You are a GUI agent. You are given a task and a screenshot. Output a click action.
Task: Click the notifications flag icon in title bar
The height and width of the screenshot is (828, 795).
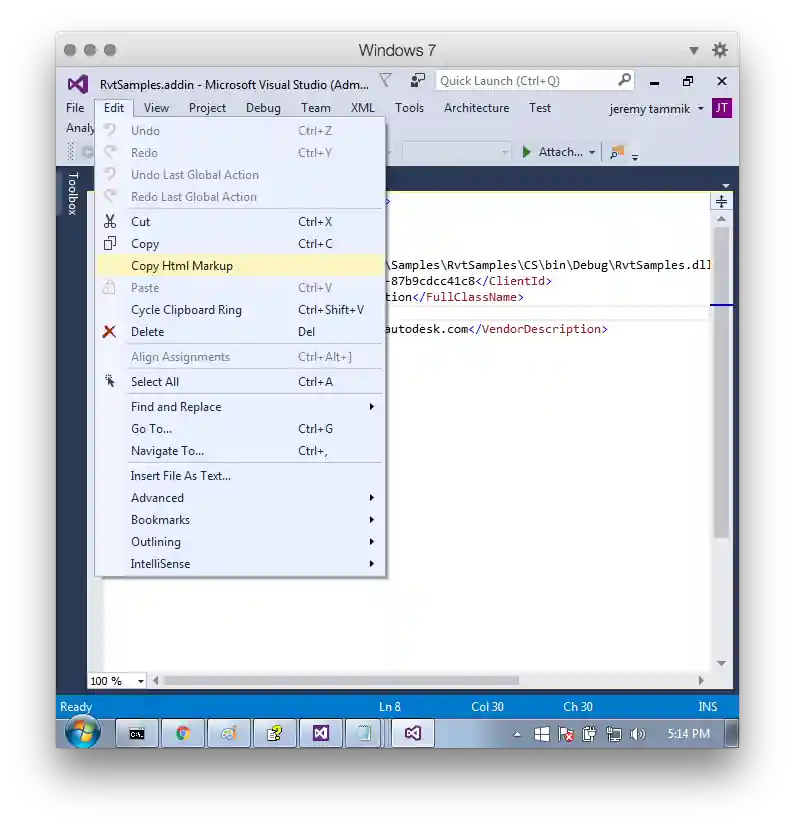coord(385,81)
